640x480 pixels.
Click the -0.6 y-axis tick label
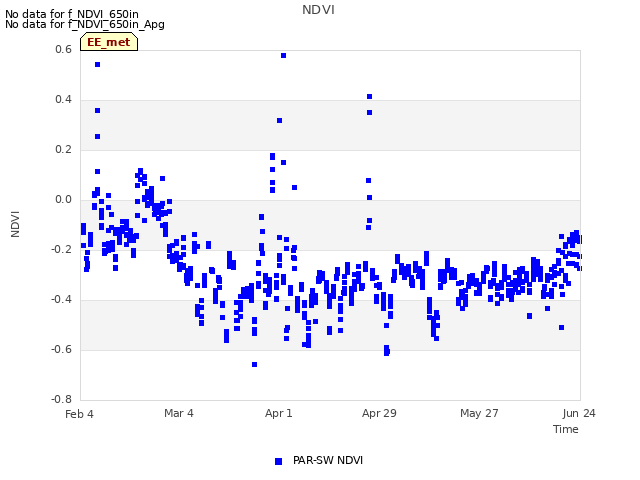pos(61,349)
